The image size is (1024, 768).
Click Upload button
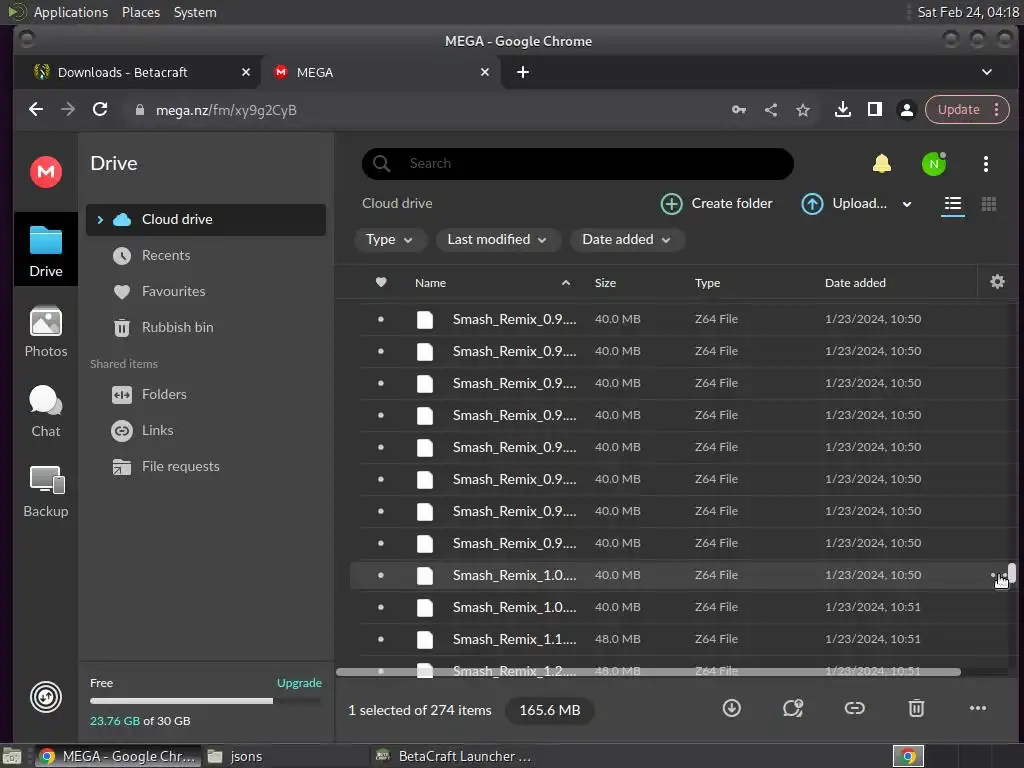tap(844, 204)
